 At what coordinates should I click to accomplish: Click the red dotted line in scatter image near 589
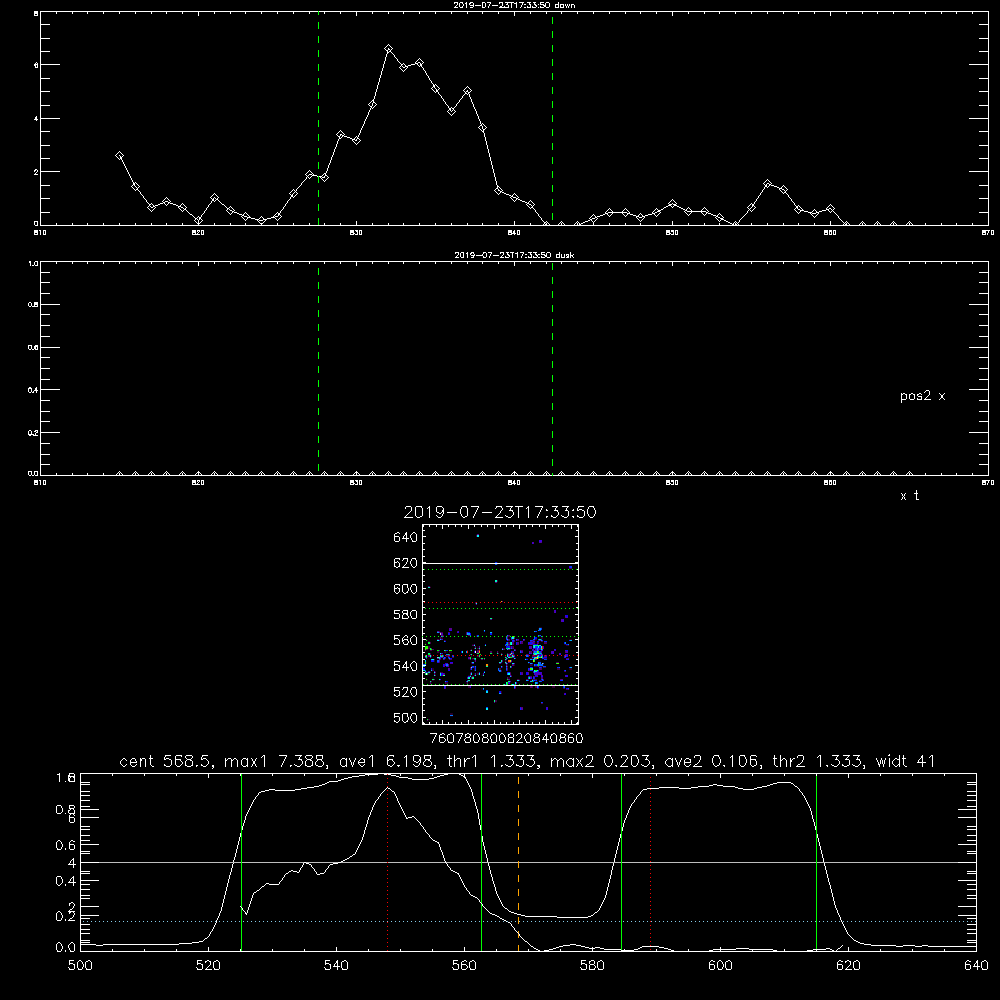pos(500,603)
